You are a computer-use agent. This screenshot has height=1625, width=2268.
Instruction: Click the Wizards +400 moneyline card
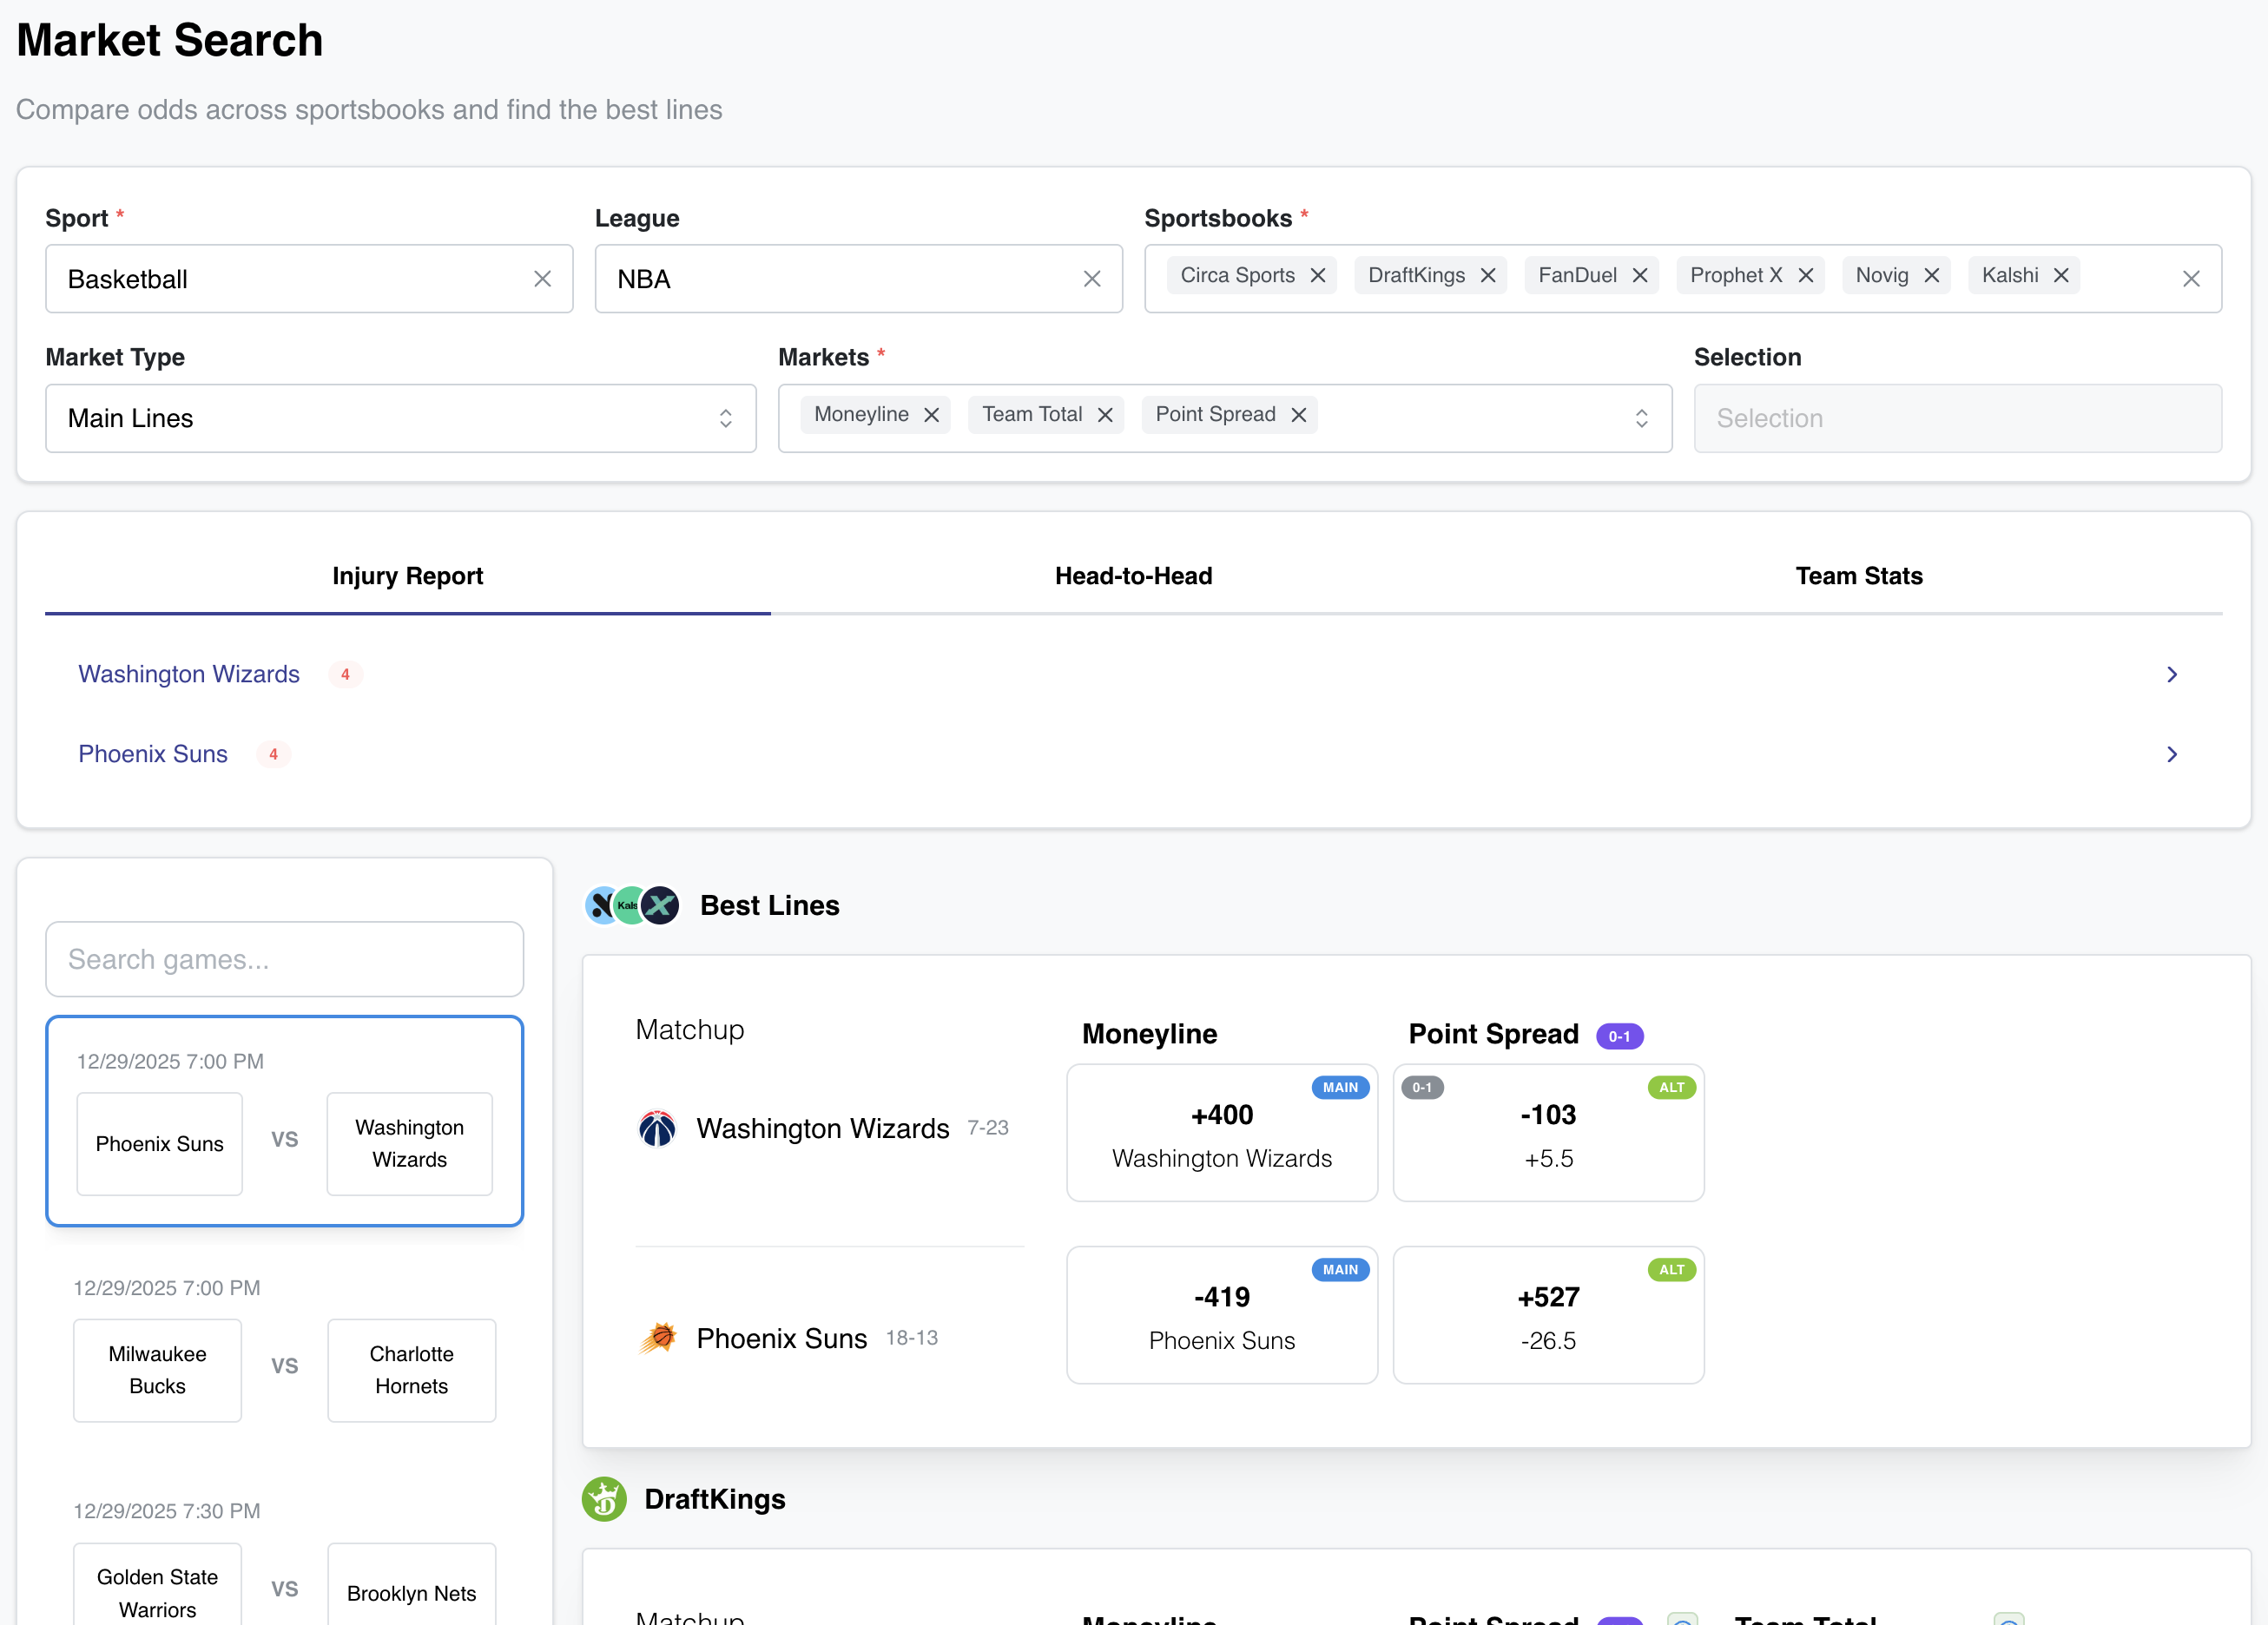pyautogui.click(x=1221, y=1133)
